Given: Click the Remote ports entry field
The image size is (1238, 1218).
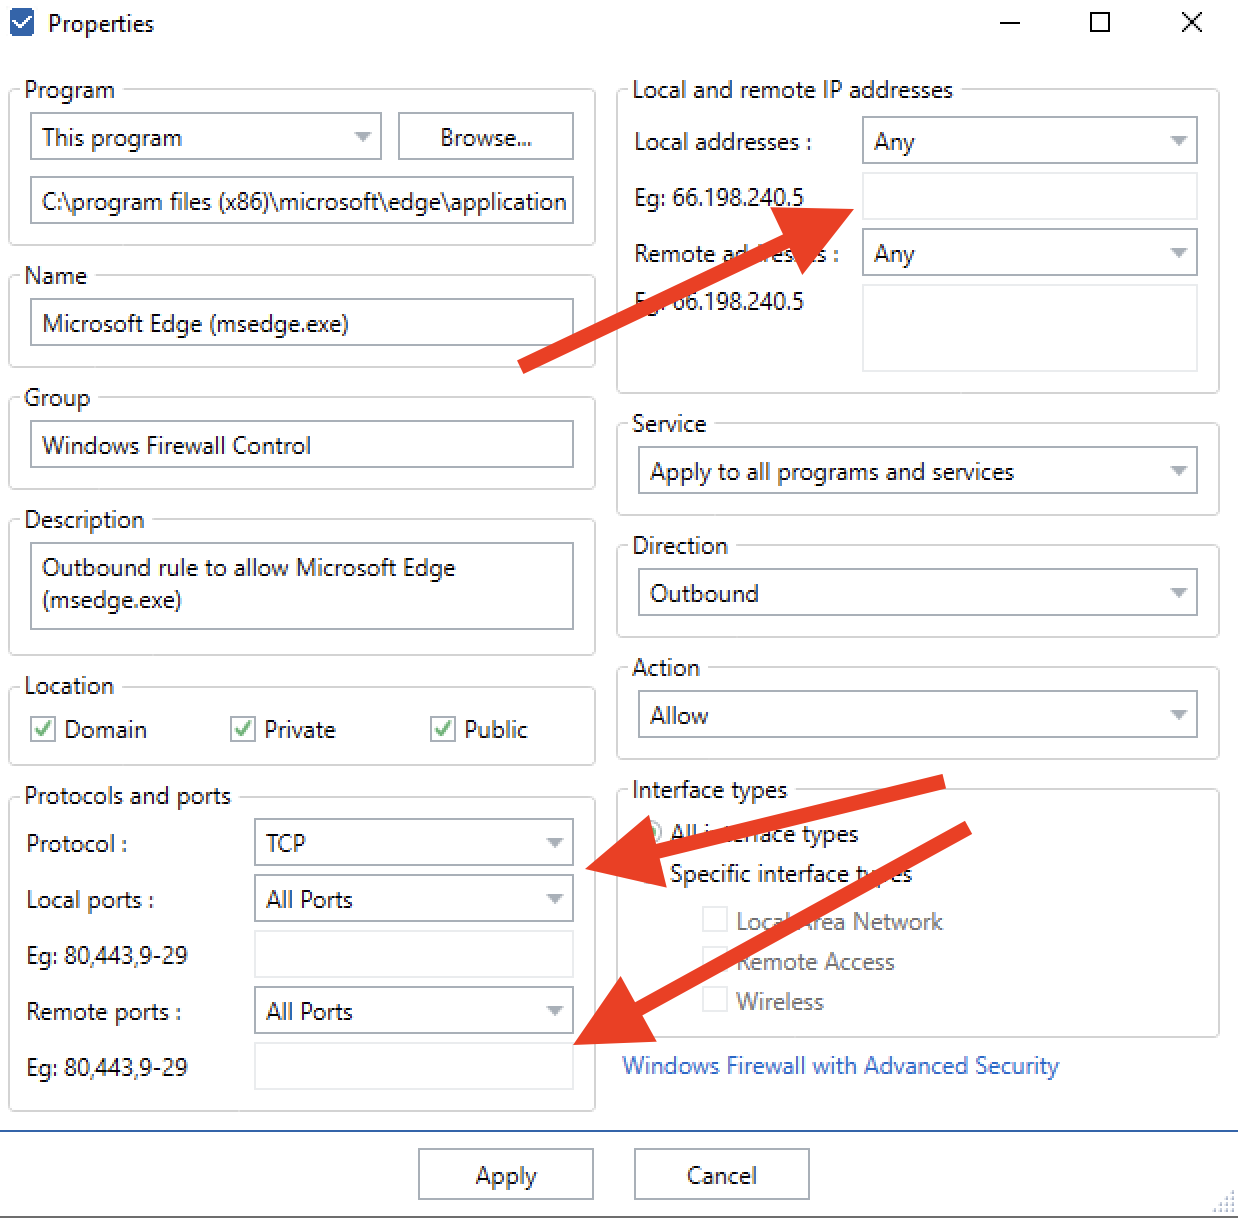Looking at the screenshot, I should point(414,1067).
